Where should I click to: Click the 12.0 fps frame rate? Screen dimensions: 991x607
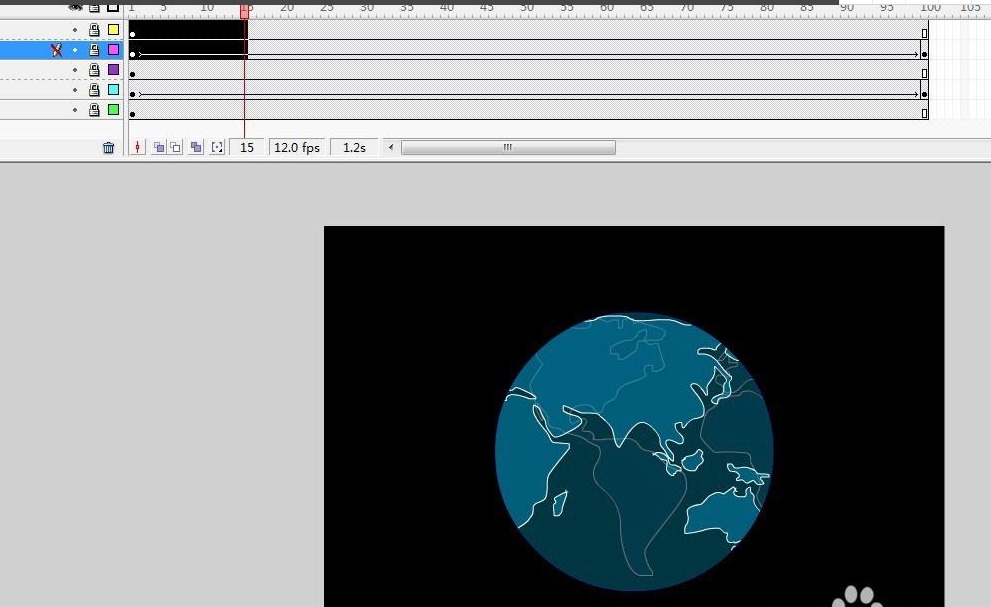tap(297, 148)
